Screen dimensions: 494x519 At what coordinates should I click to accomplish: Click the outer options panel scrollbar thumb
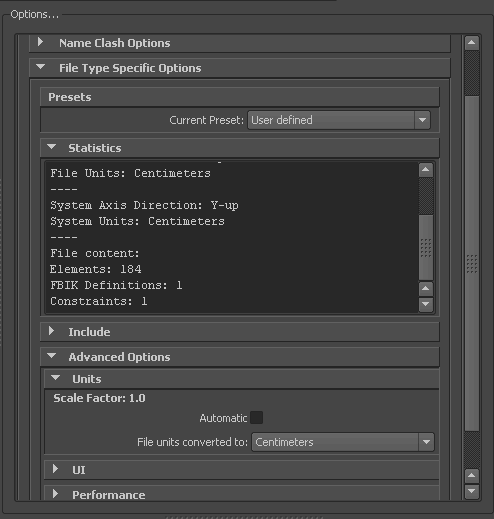point(472,263)
